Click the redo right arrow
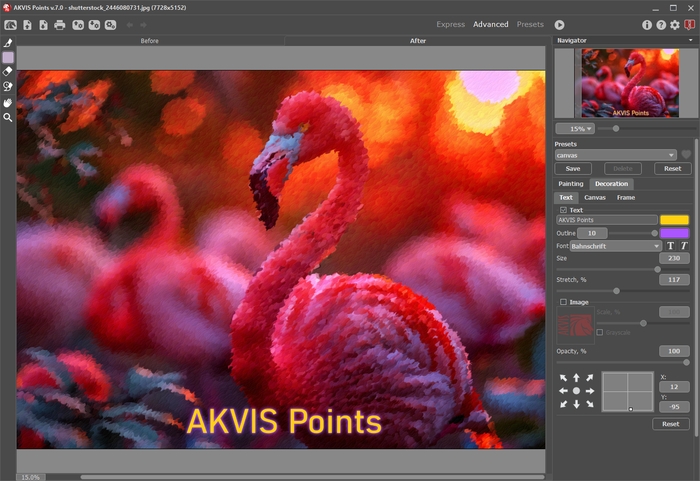 (x=143, y=25)
